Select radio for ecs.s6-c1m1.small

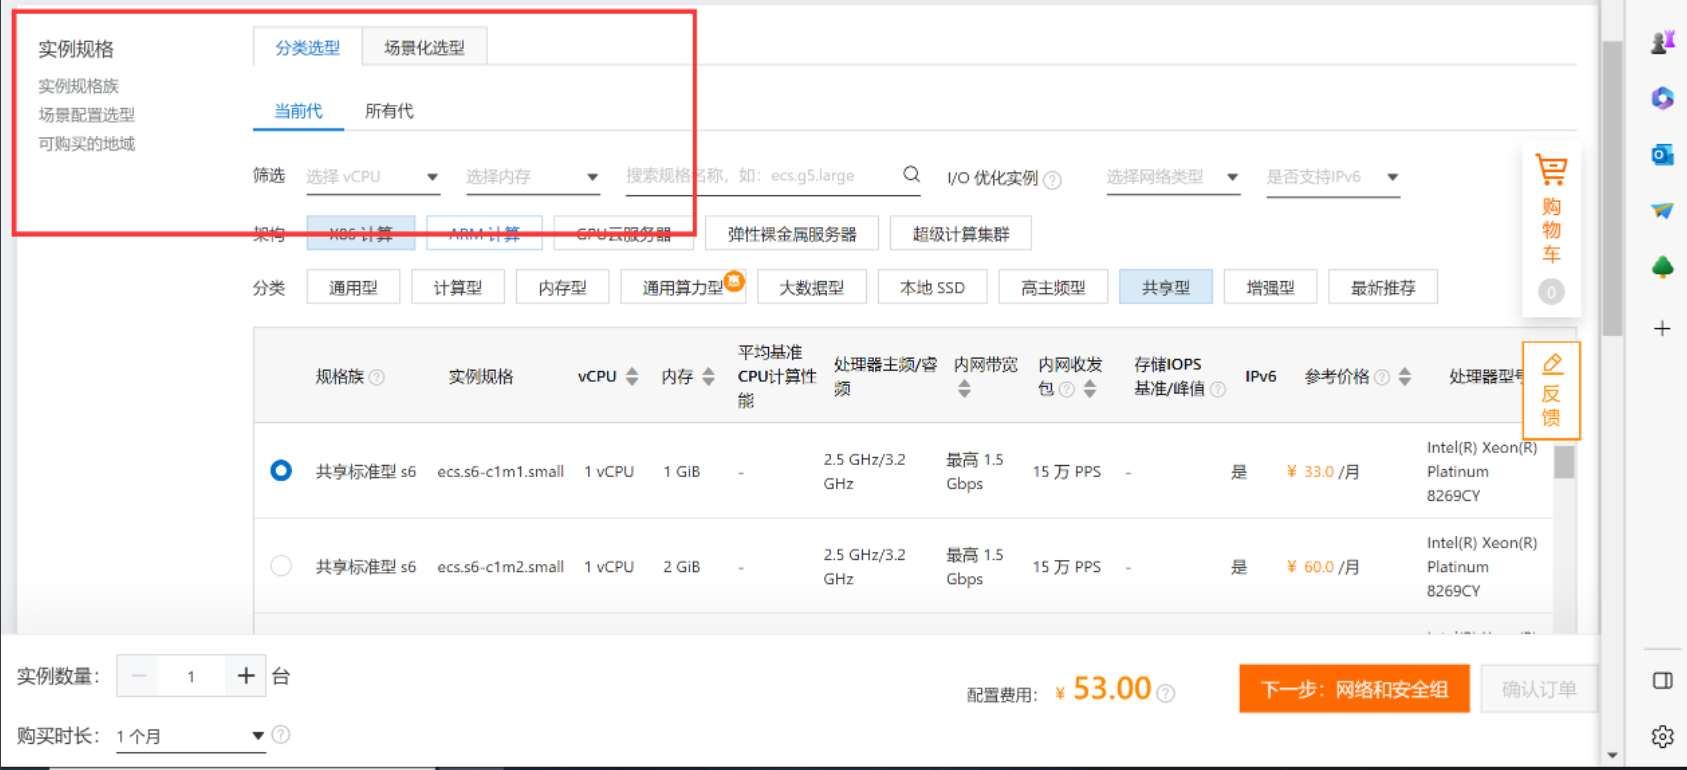[281, 470]
